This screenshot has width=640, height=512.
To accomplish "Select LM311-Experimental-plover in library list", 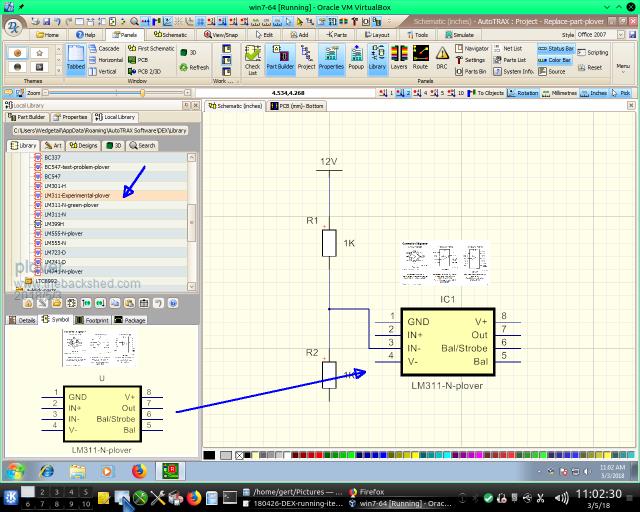I will click(x=76, y=195).
